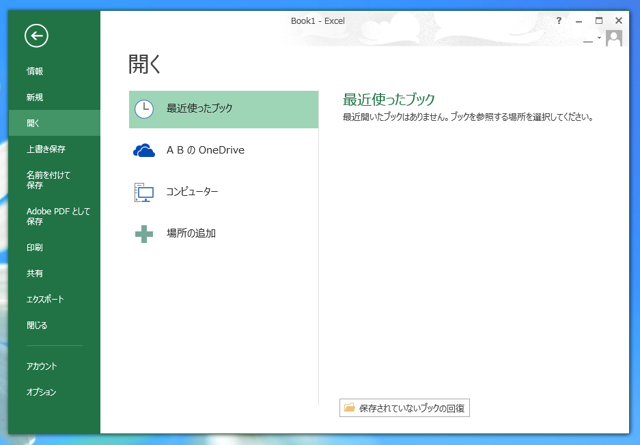The height and width of the screenshot is (445, 640).
Task: Click the green plus icon for add place
Action: tap(144, 234)
